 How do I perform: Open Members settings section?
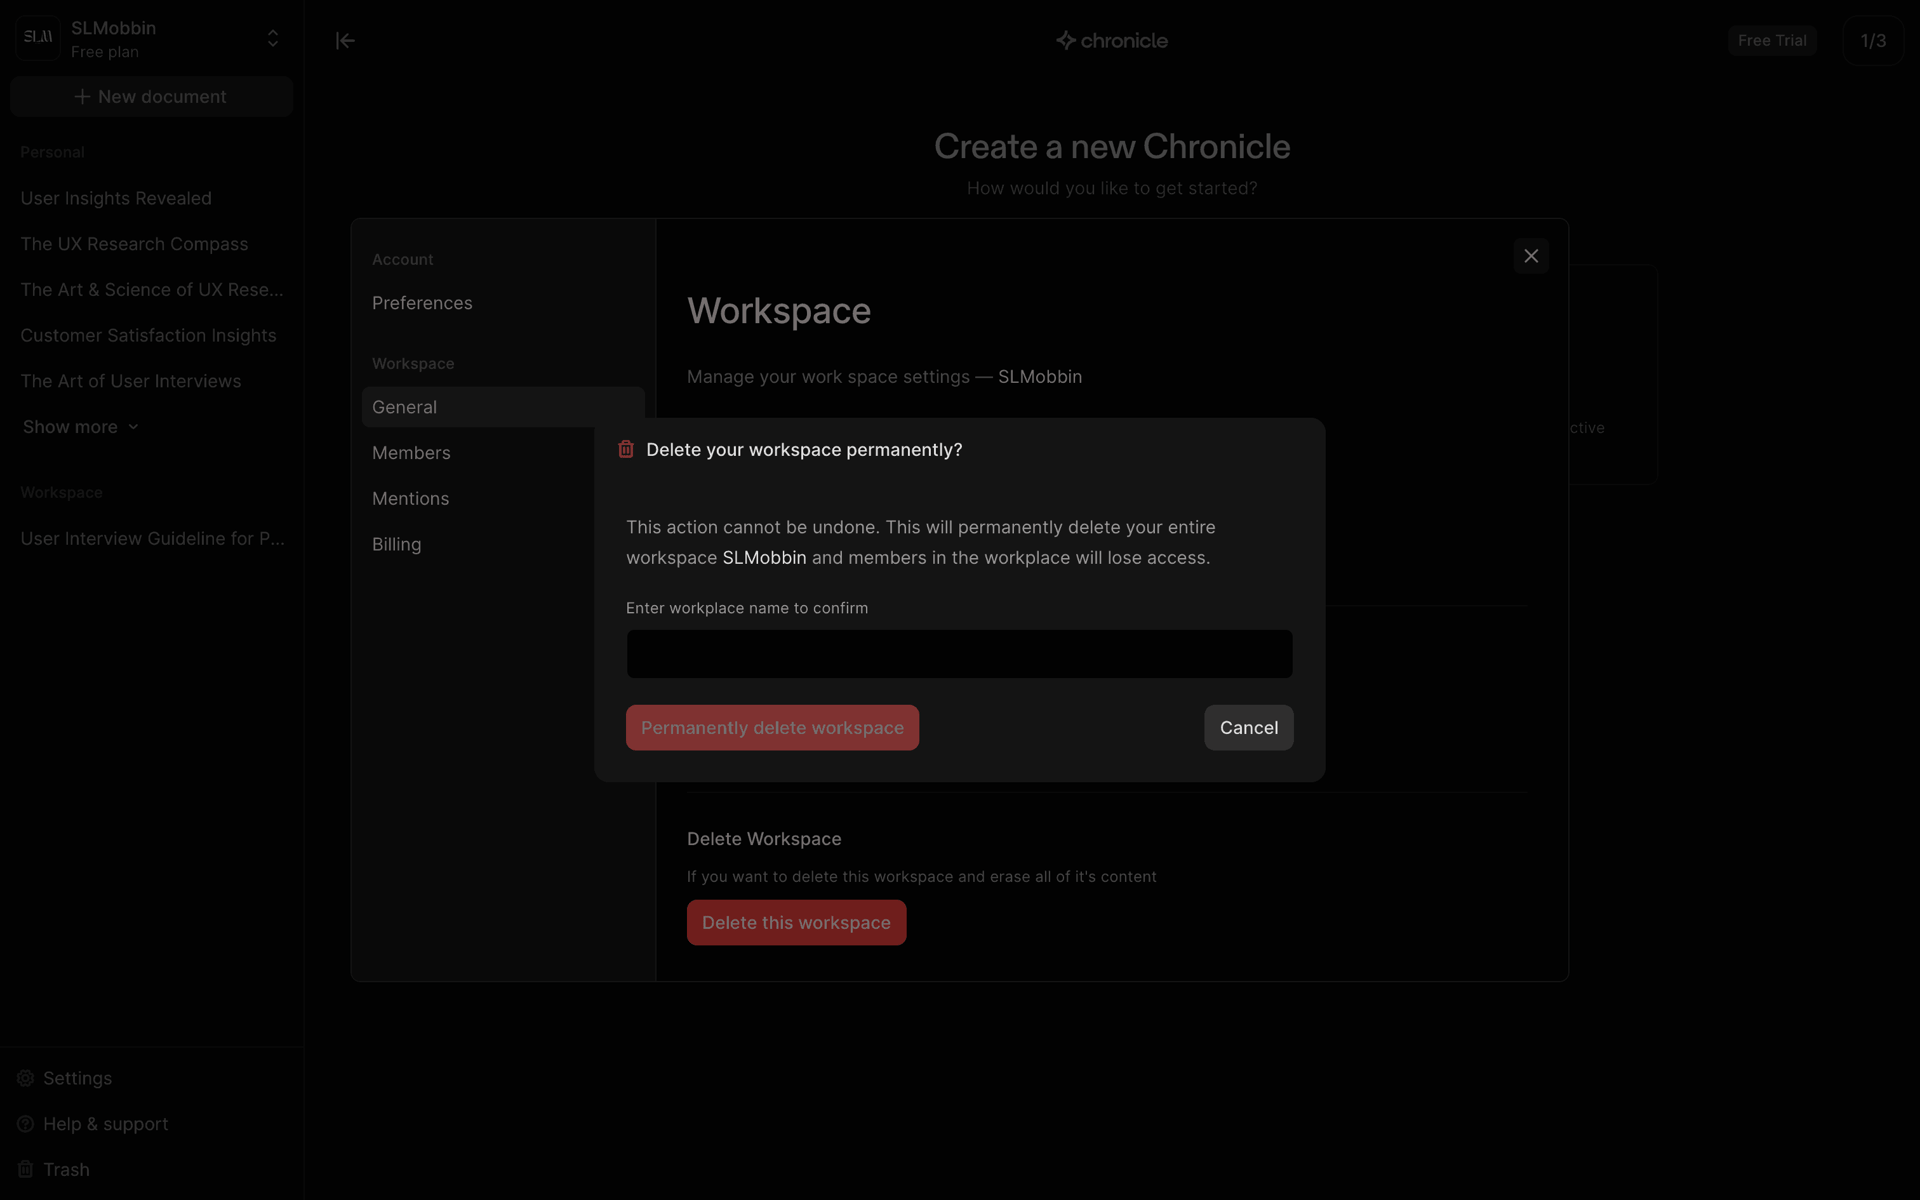pyautogui.click(x=411, y=453)
